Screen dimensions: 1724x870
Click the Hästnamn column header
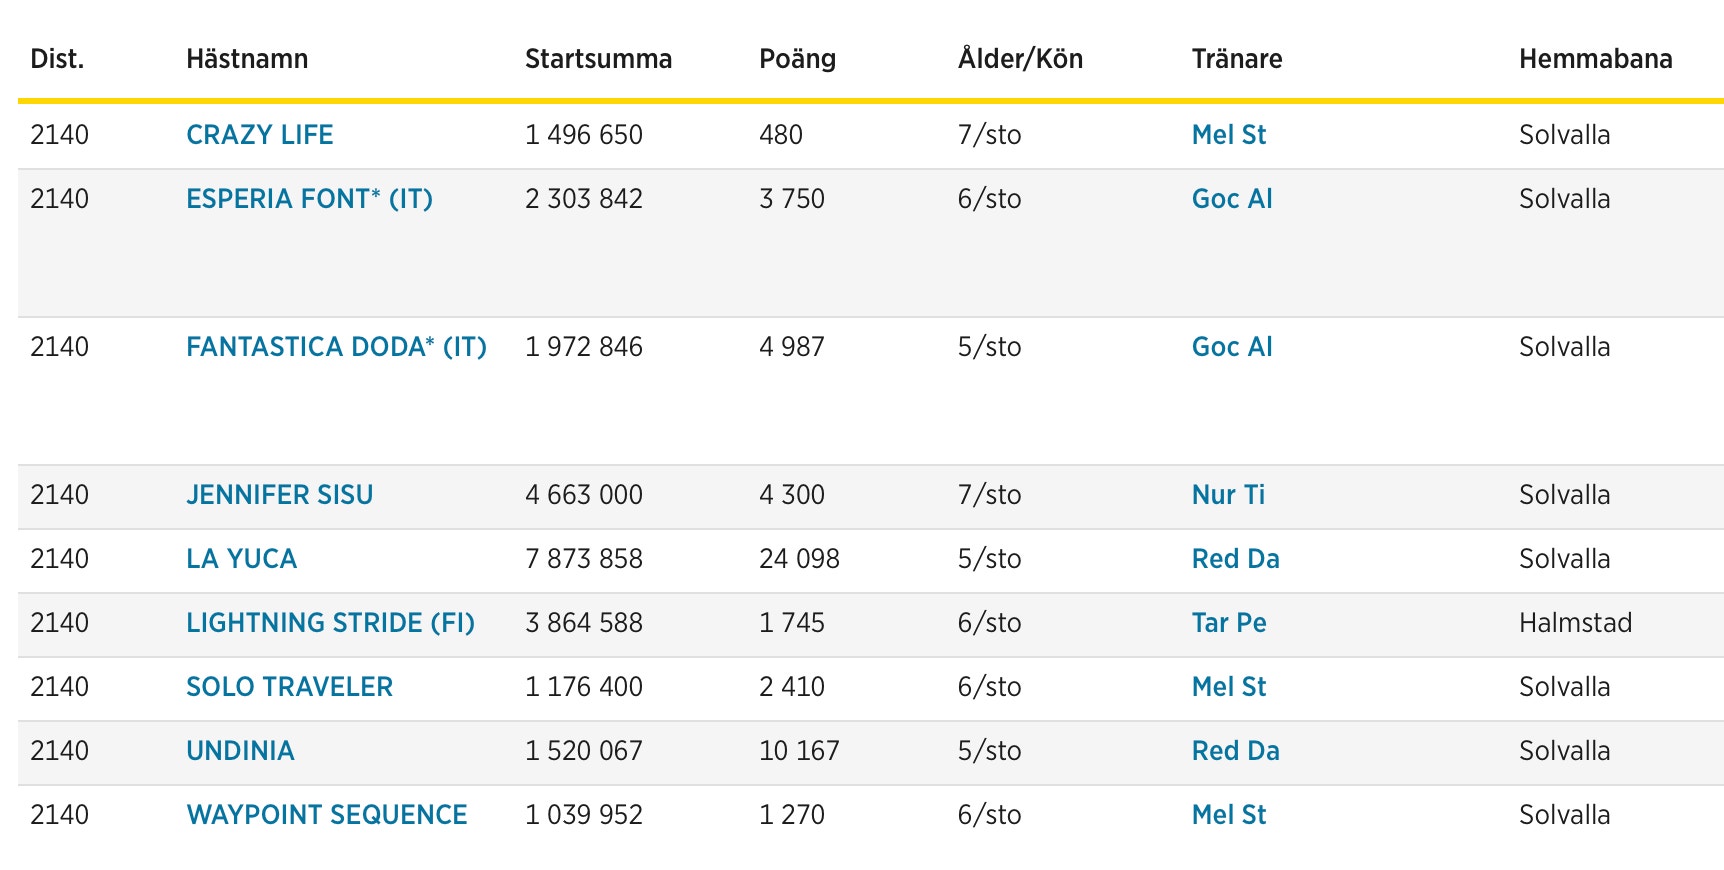[247, 59]
